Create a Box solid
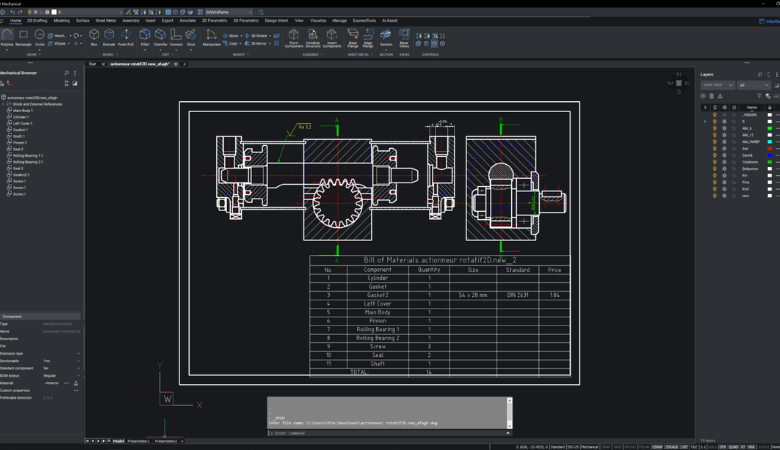 point(94,38)
